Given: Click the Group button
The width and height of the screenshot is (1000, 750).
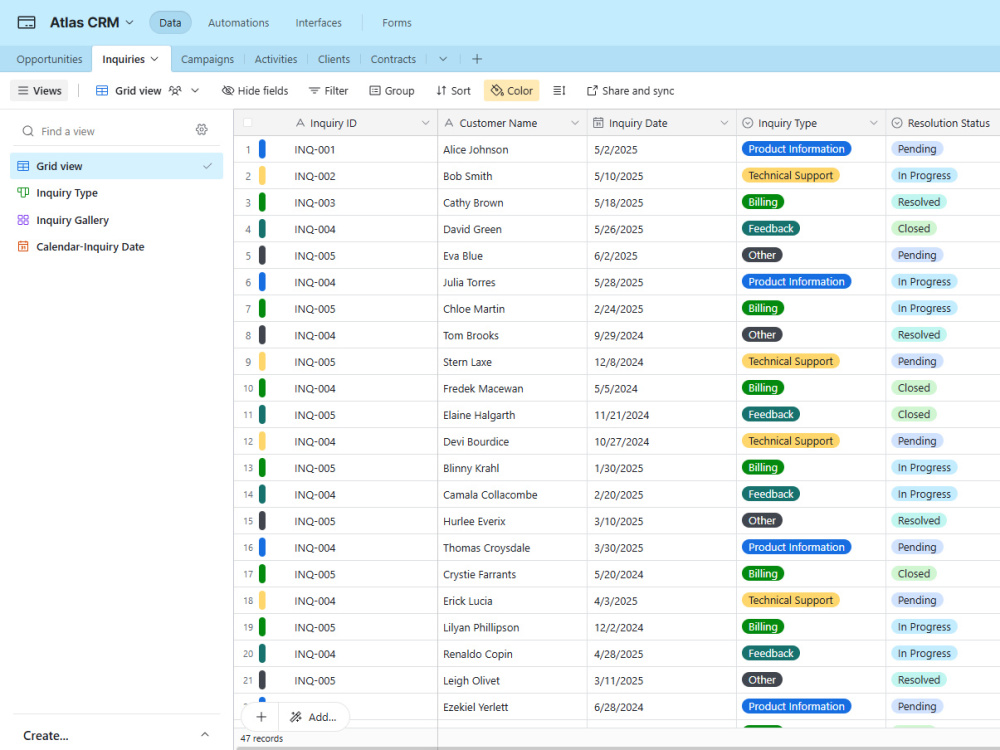Looking at the screenshot, I should tap(392, 91).
